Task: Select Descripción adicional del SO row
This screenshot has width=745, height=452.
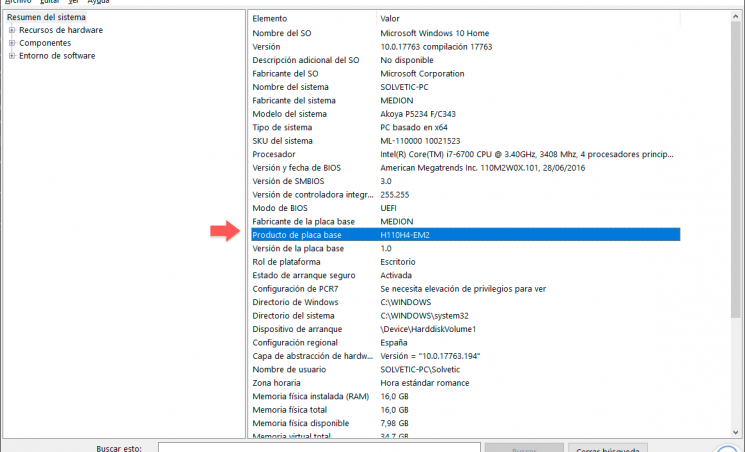Action: 466,60
